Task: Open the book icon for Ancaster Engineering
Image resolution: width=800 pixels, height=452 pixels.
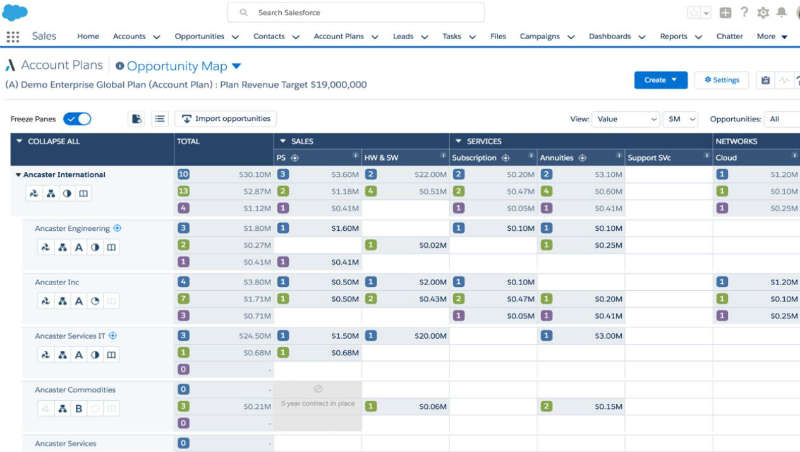Action: click(111, 247)
